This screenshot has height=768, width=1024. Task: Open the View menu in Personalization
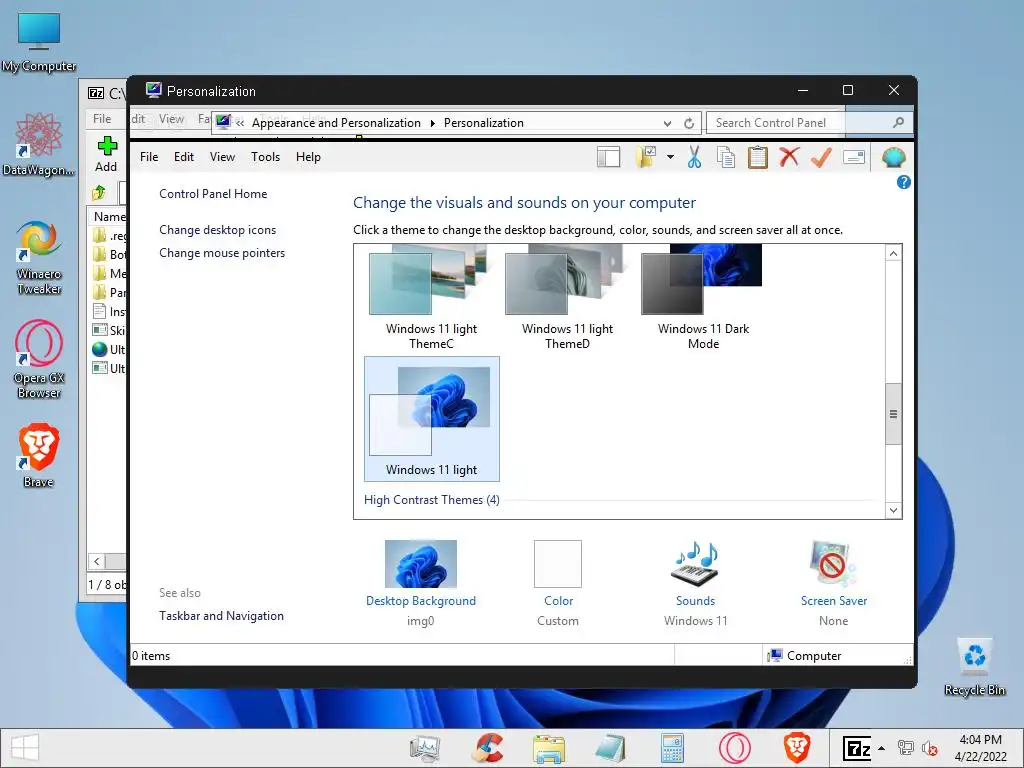(x=222, y=157)
